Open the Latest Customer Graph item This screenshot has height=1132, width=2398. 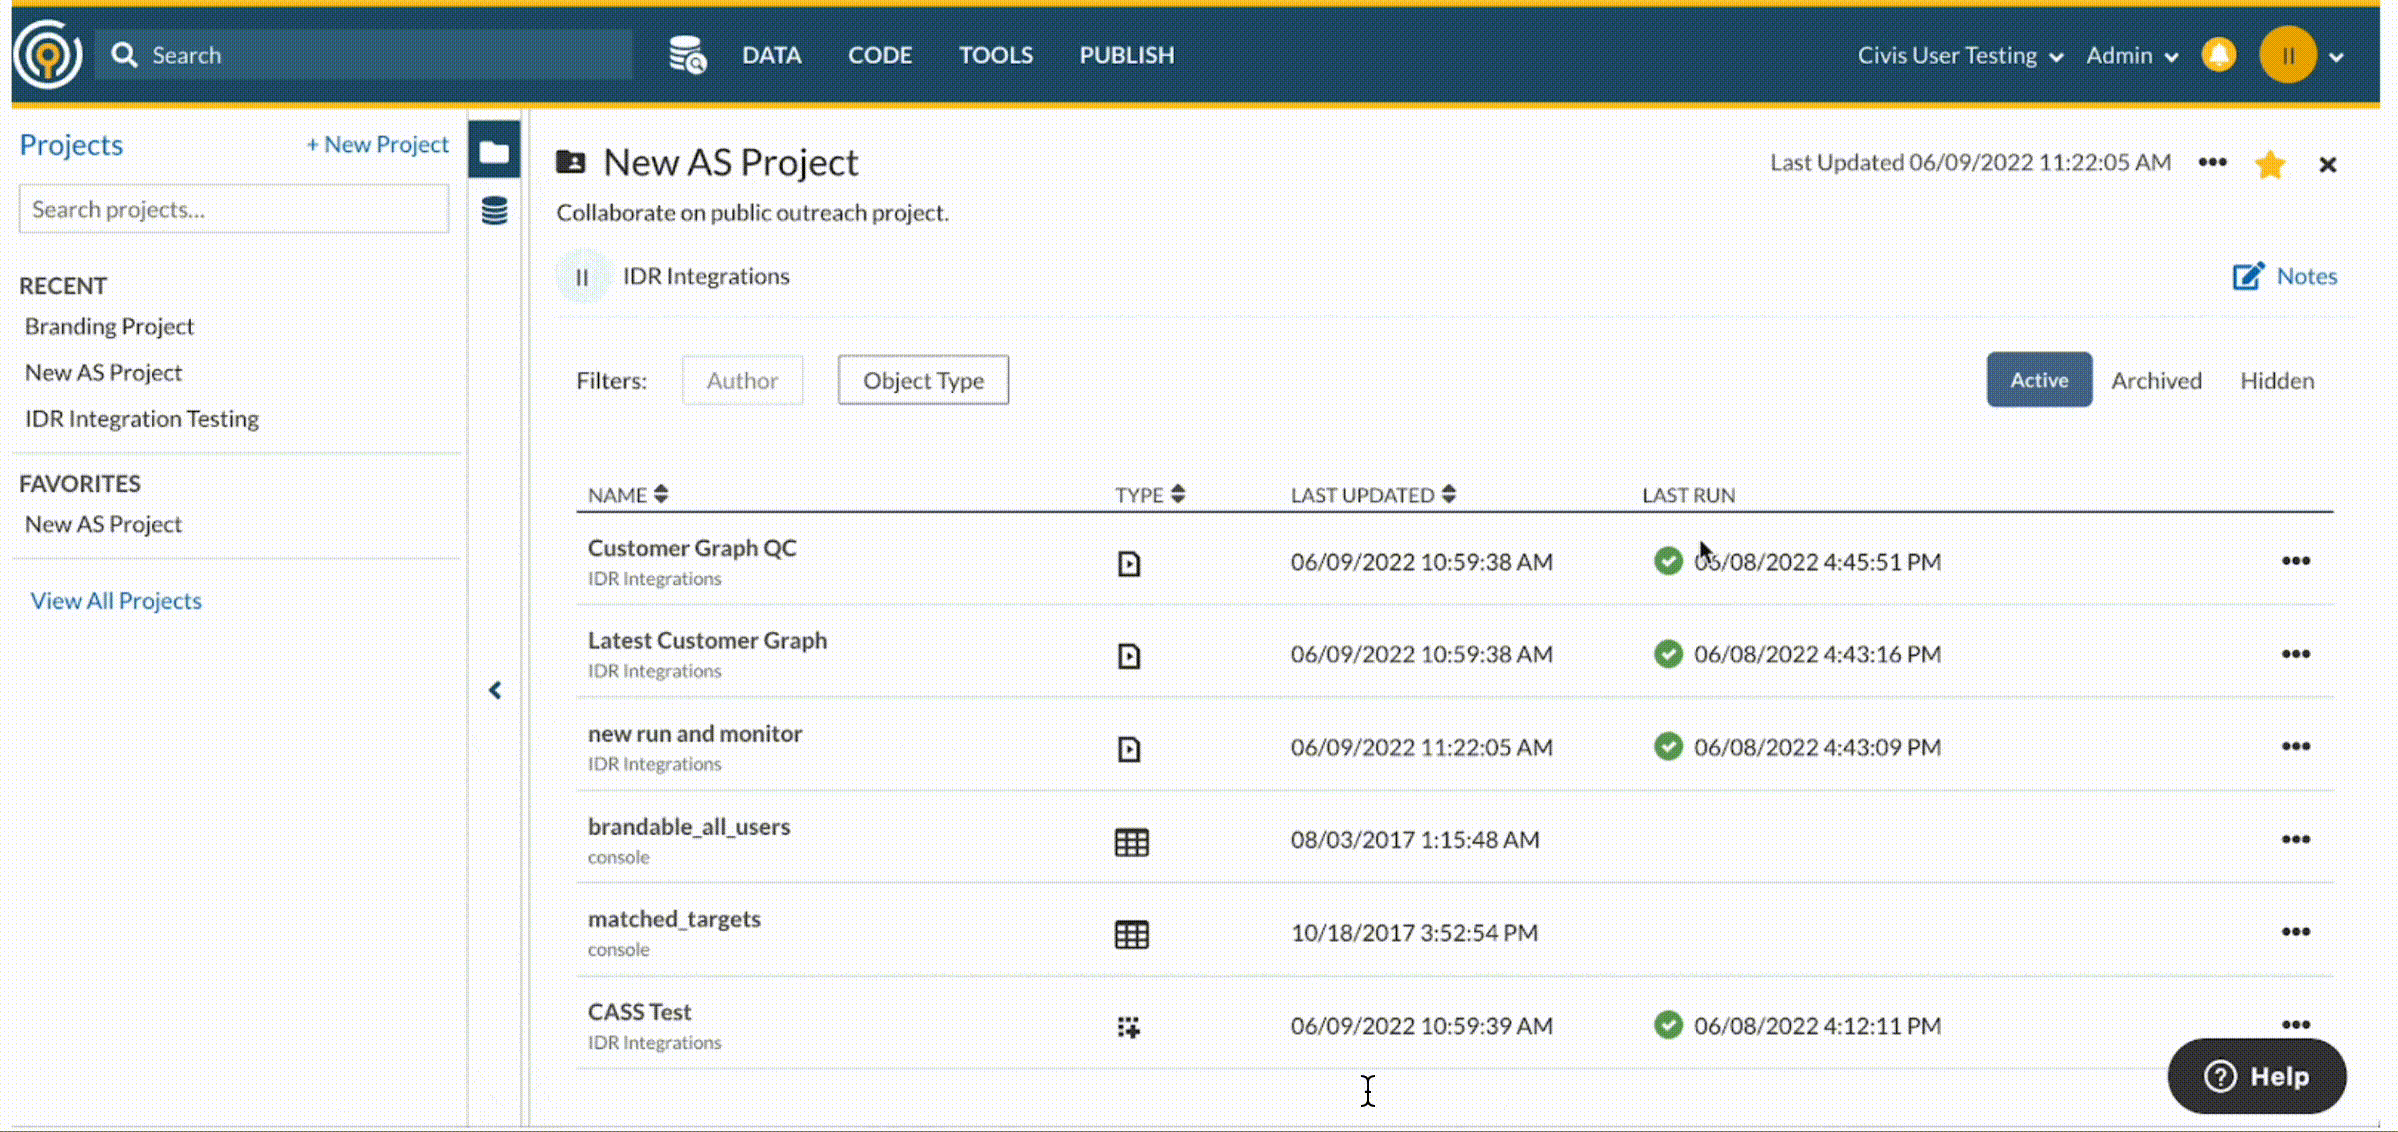point(707,641)
